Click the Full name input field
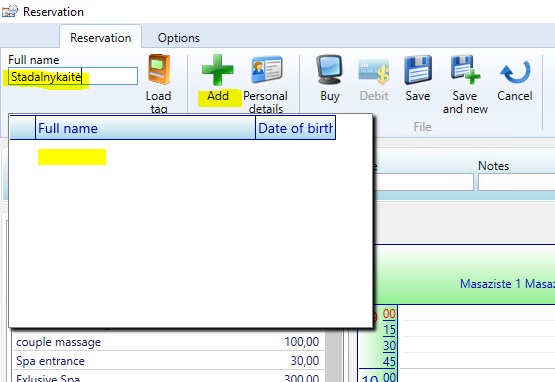This screenshot has height=382, width=555. pyautogui.click(x=73, y=76)
